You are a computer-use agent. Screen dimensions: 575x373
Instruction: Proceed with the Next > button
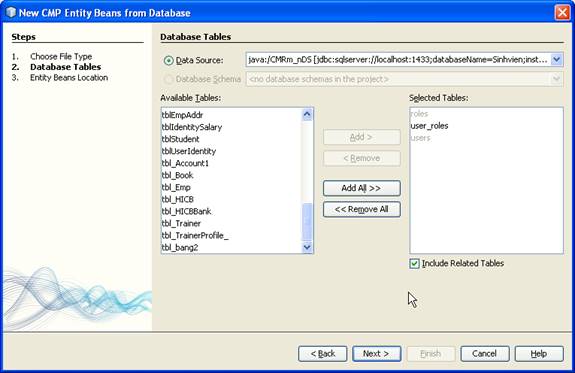coord(377,354)
